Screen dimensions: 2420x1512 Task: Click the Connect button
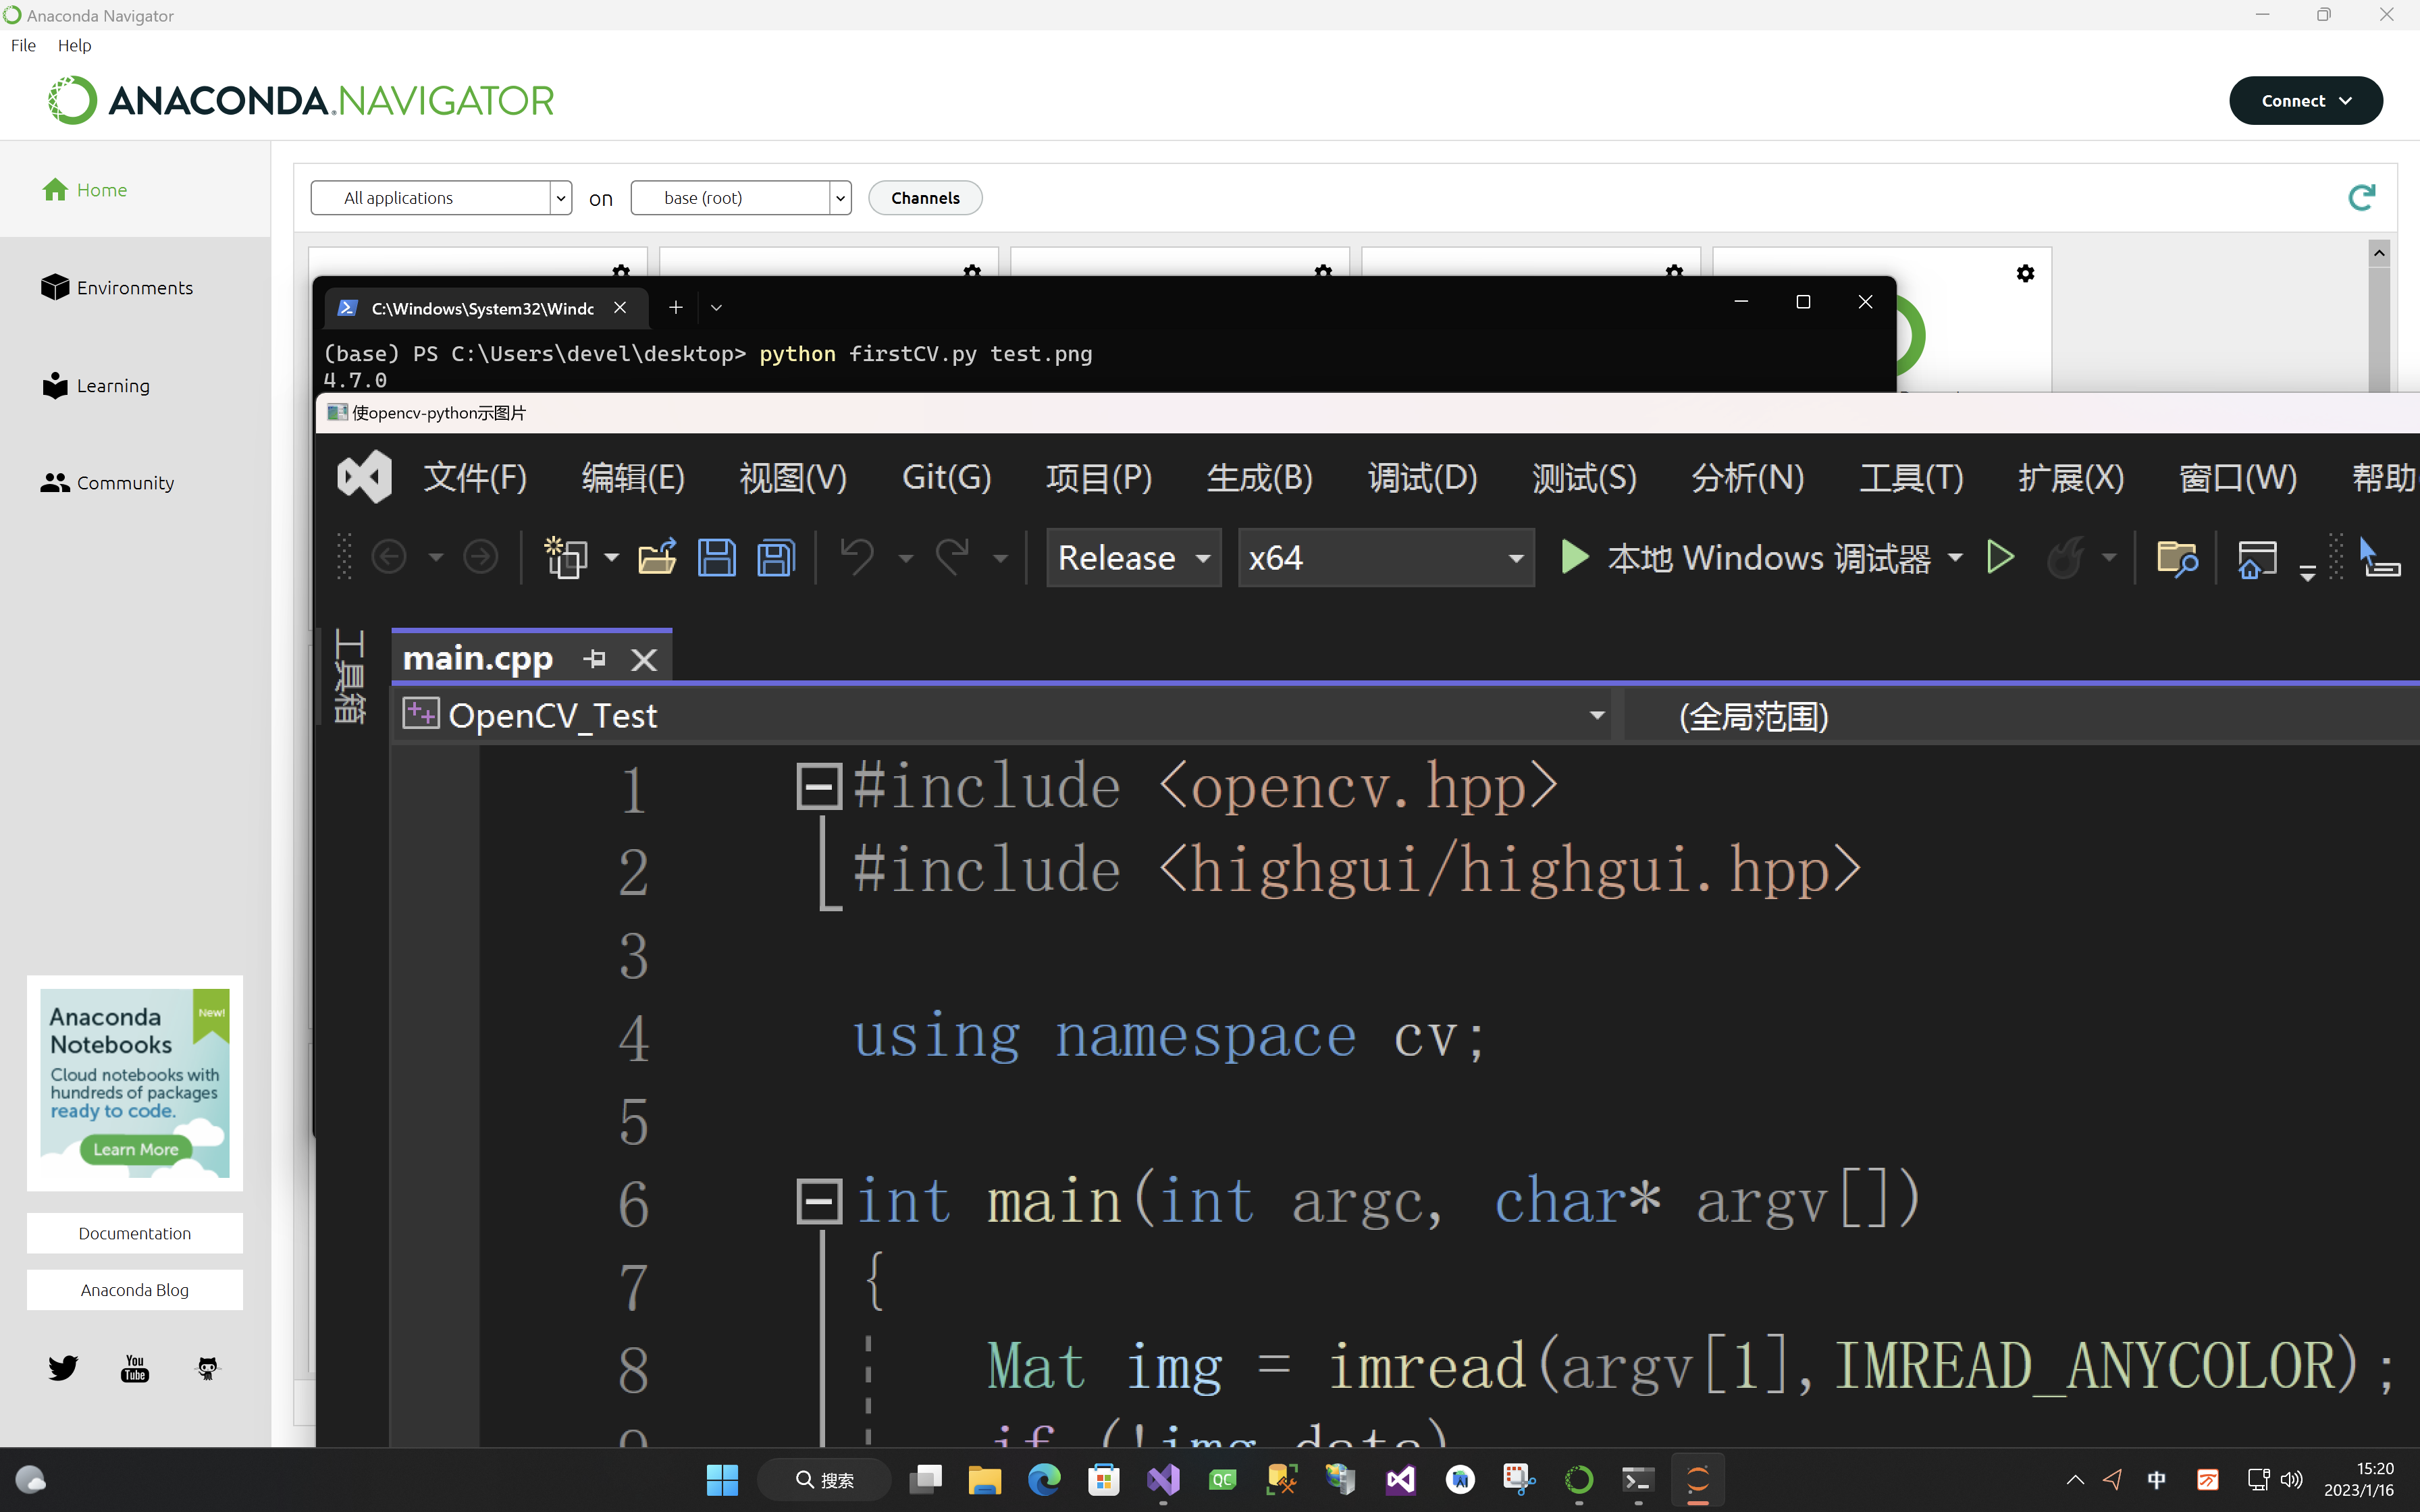(x=2305, y=101)
